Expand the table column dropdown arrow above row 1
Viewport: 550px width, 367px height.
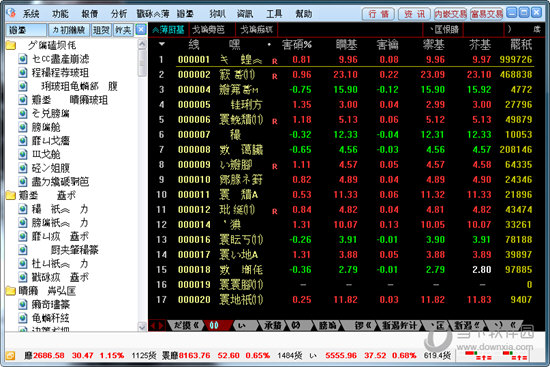pos(162,44)
